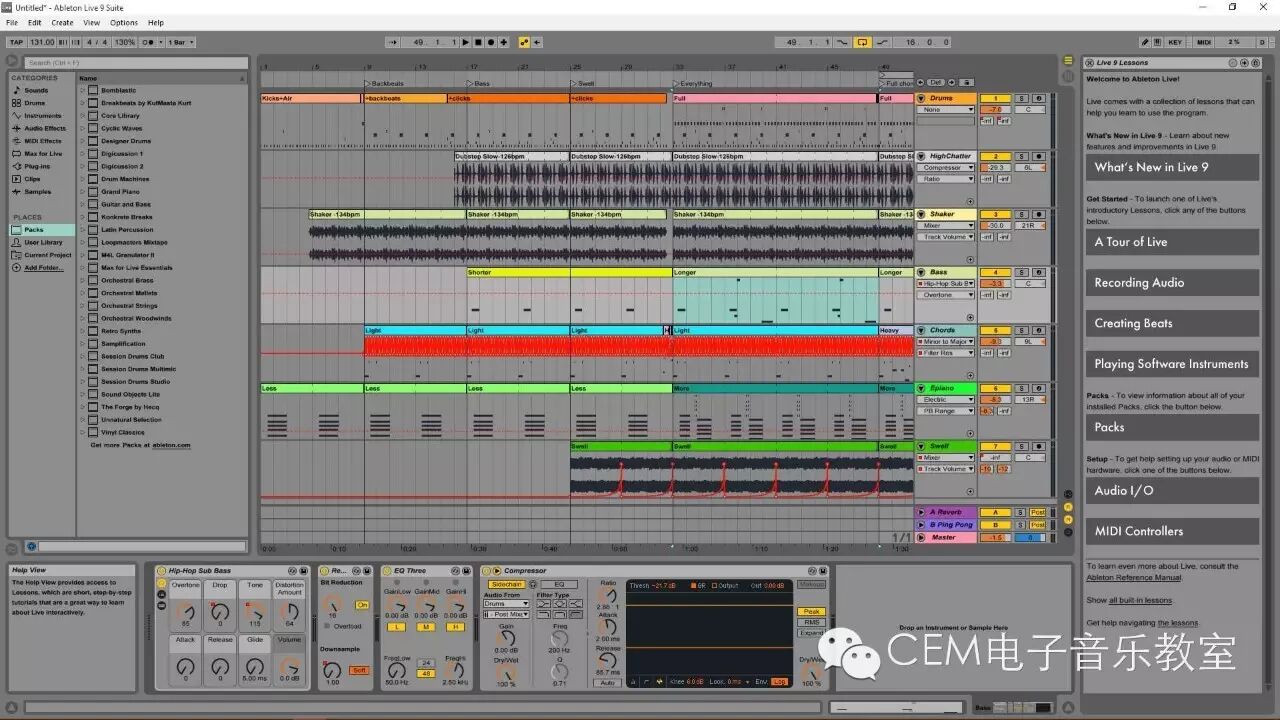The image size is (1280, 720).
Task: Open the Creating Beats lesson
Action: (1172, 324)
